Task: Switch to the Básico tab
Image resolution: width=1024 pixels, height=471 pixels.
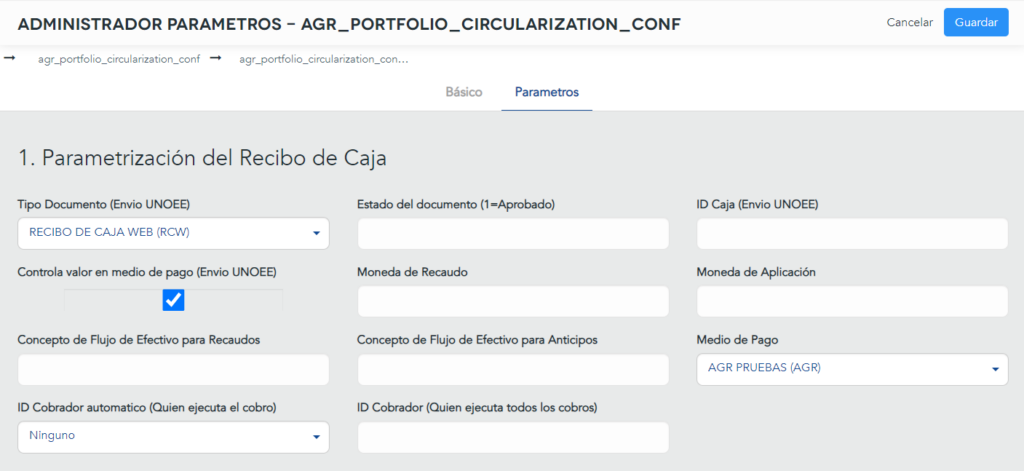Action: [464, 92]
